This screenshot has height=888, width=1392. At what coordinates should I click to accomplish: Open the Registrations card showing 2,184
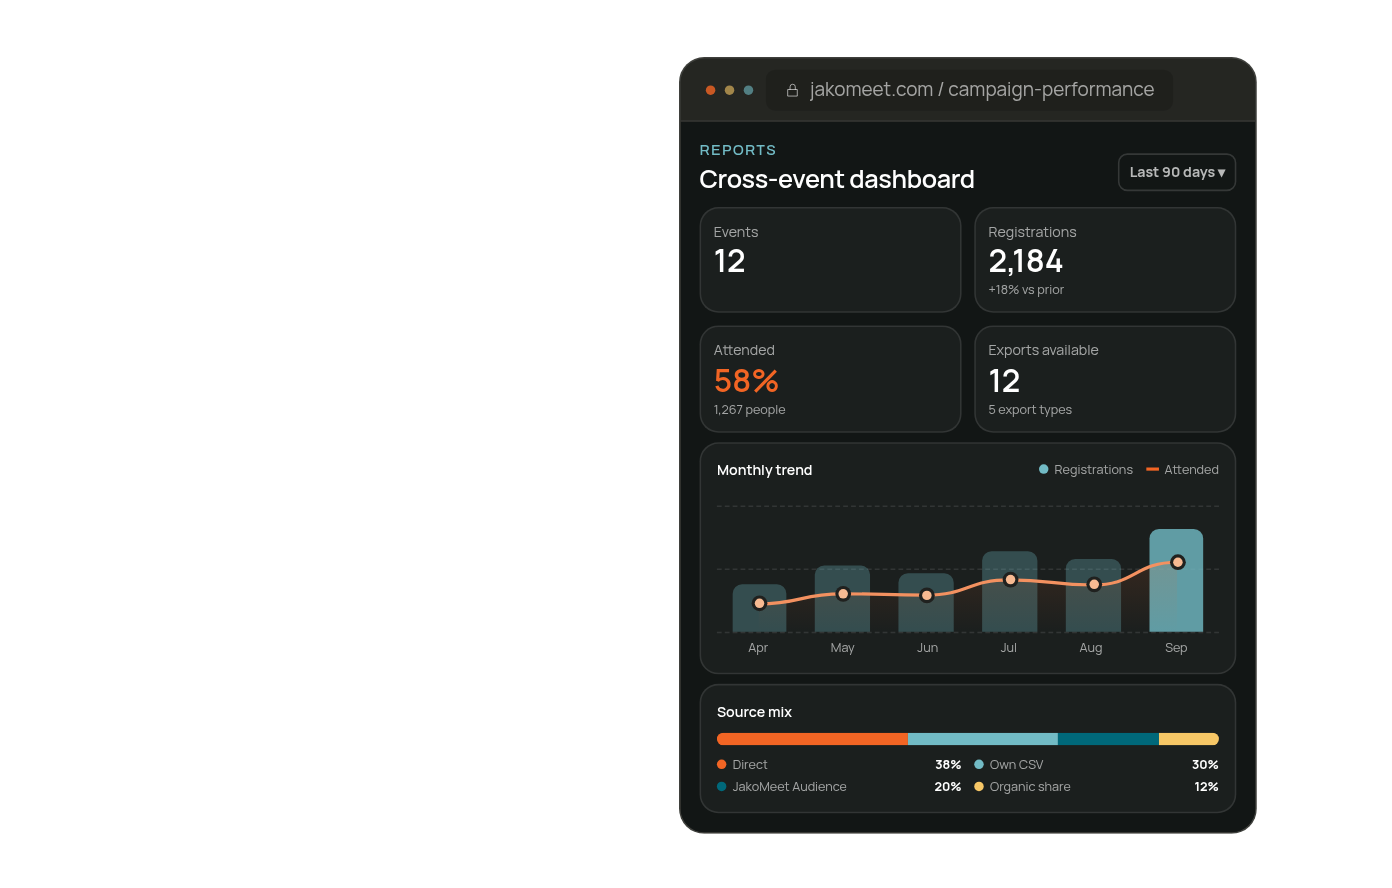(1105, 260)
